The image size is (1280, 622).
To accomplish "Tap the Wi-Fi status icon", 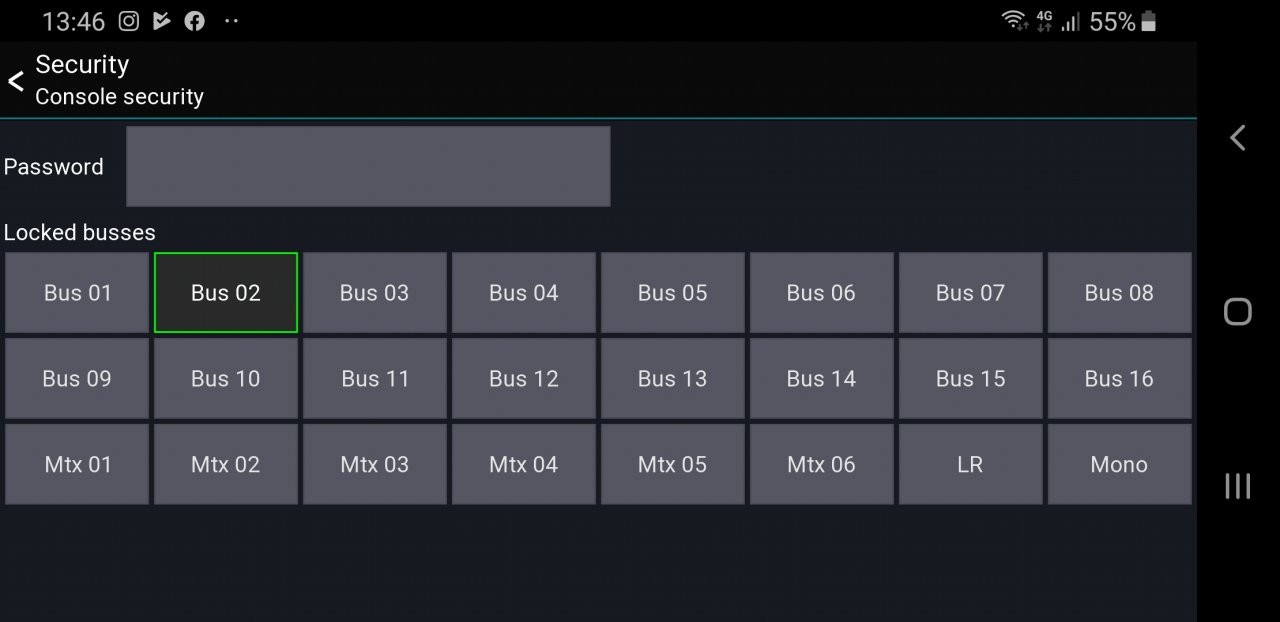I will coord(1014,21).
